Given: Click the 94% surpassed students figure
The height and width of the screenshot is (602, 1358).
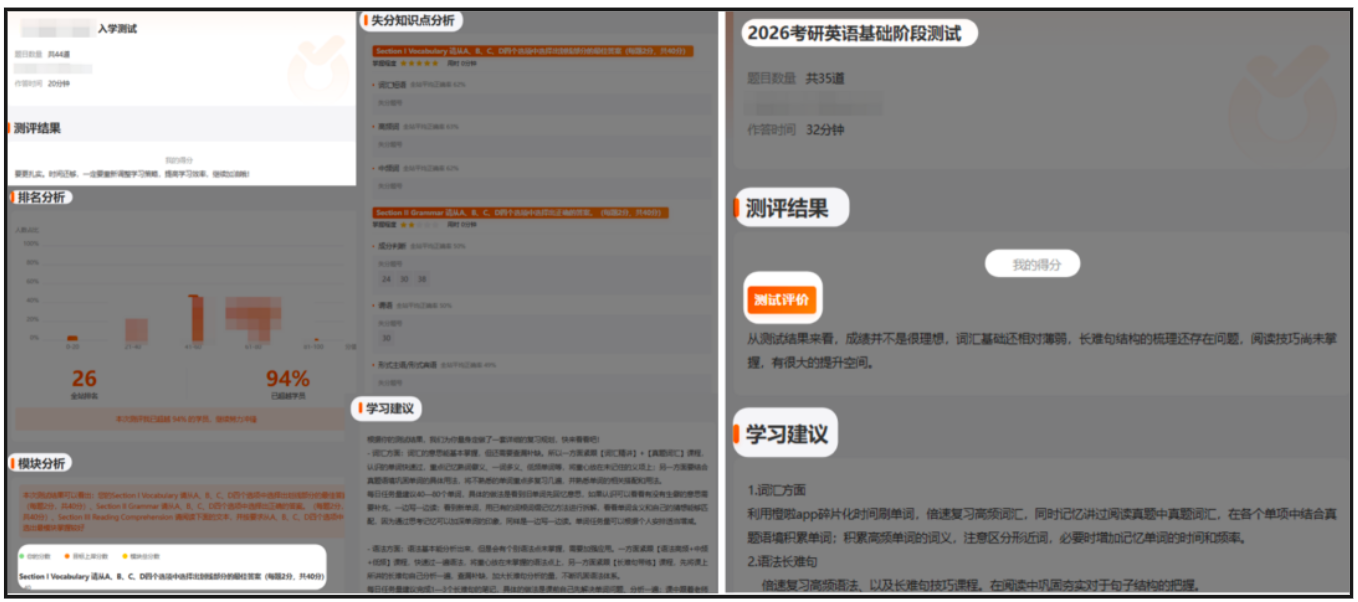Looking at the screenshot, I should 287,379.
